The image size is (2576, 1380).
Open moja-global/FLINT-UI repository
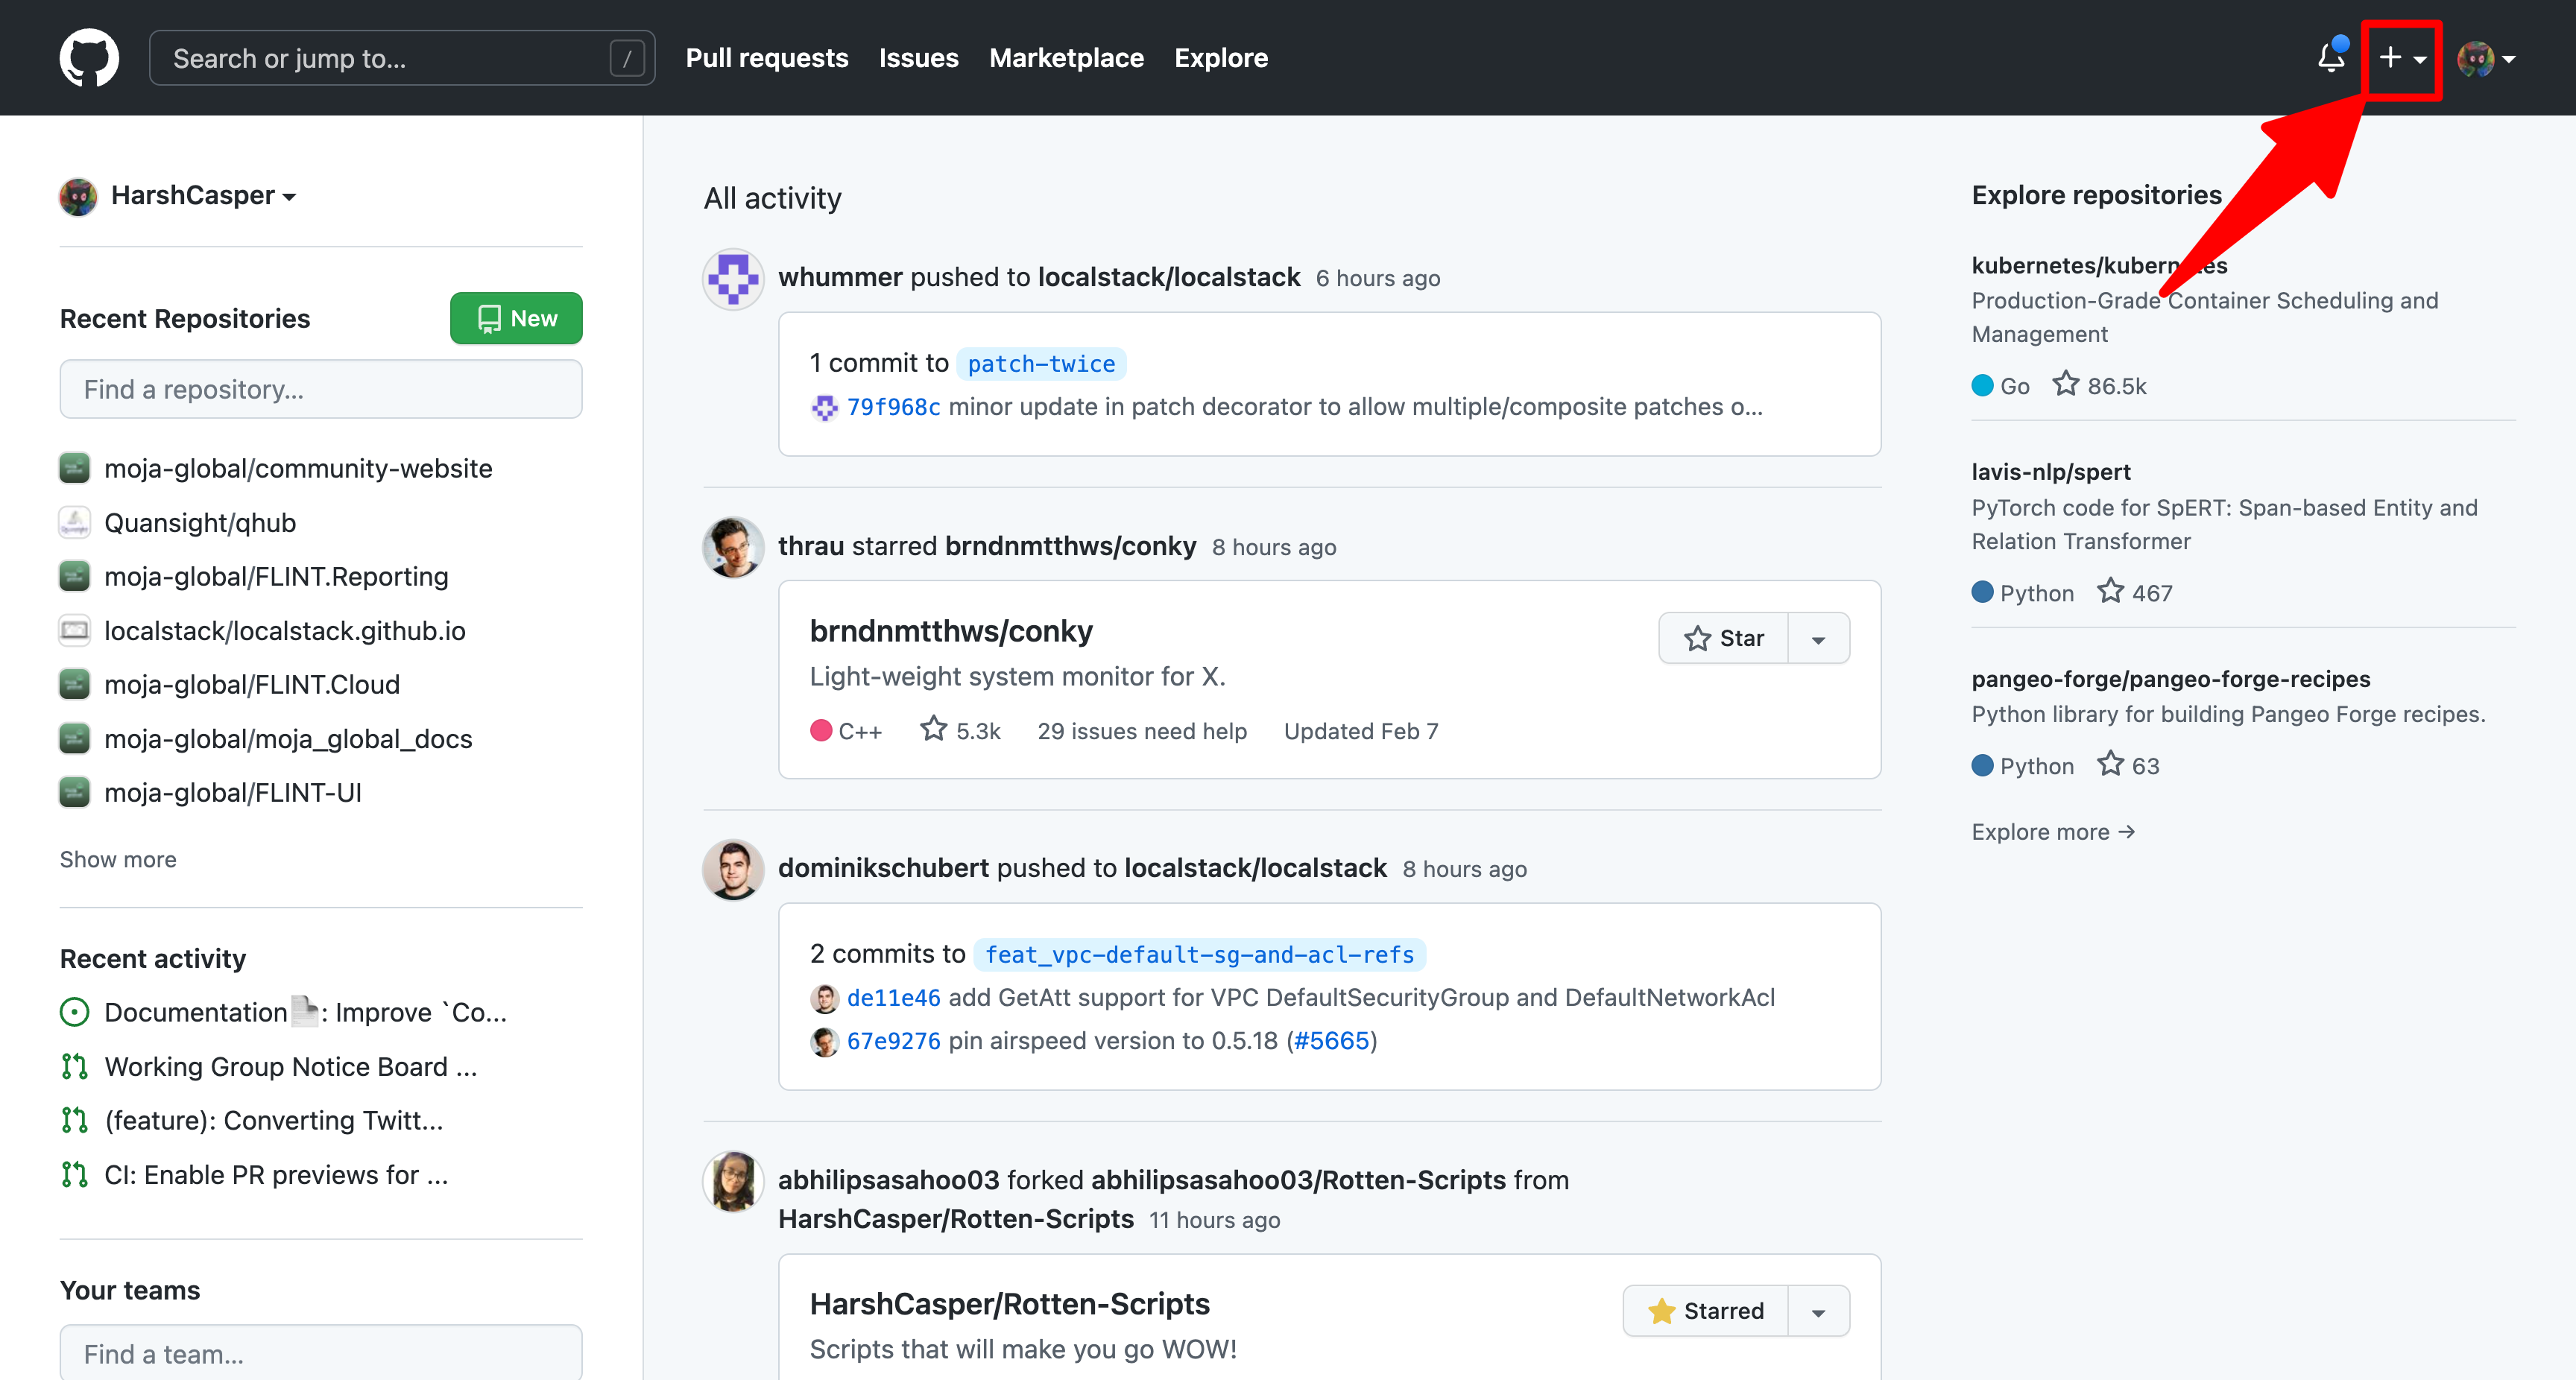pos(233,792)
